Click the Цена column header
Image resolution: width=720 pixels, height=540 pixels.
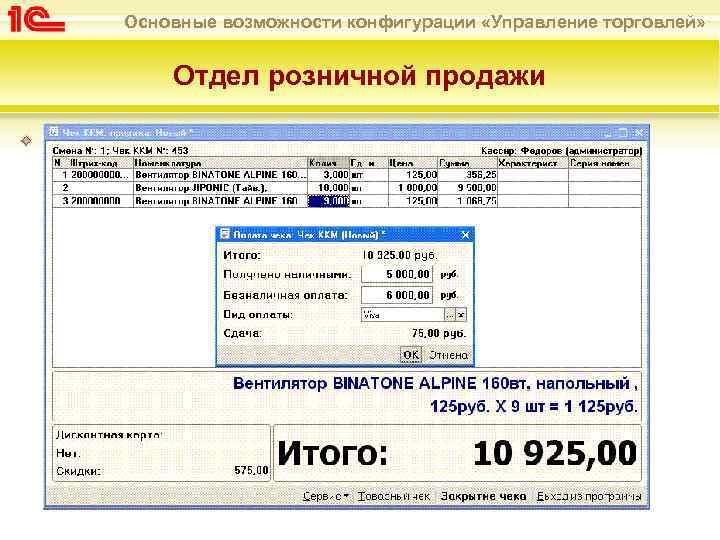413,163
